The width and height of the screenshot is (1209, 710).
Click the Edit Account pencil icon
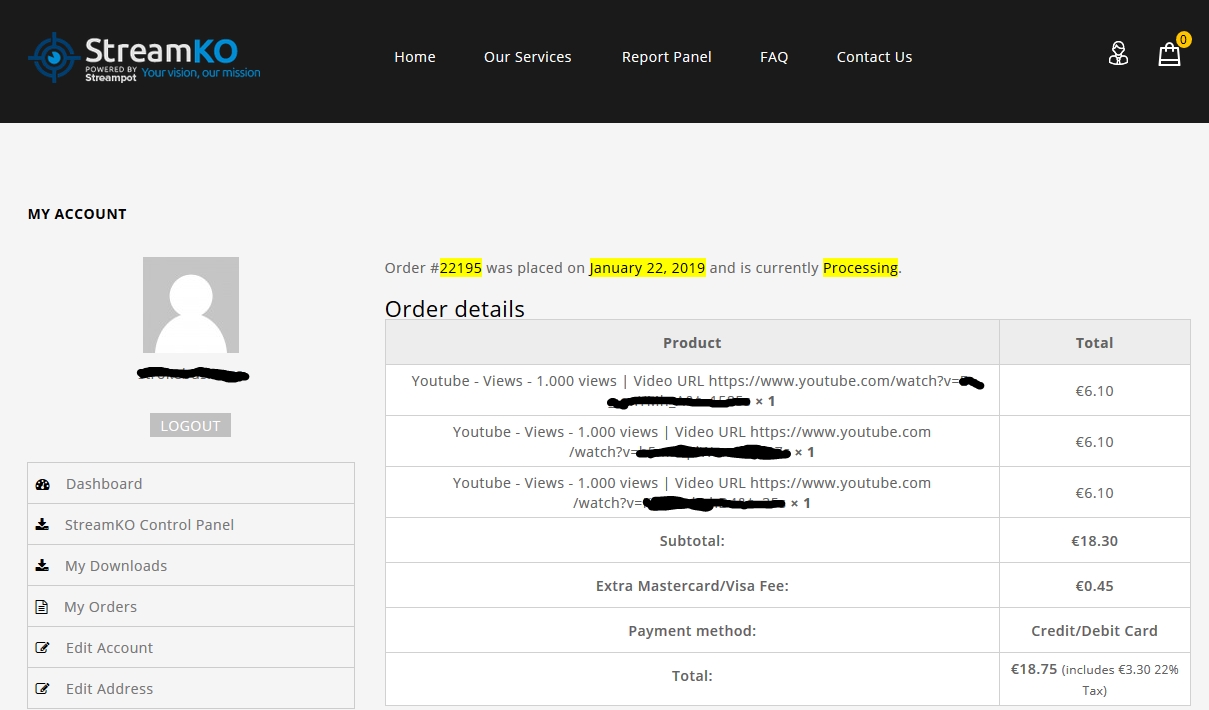pos(42,648)
